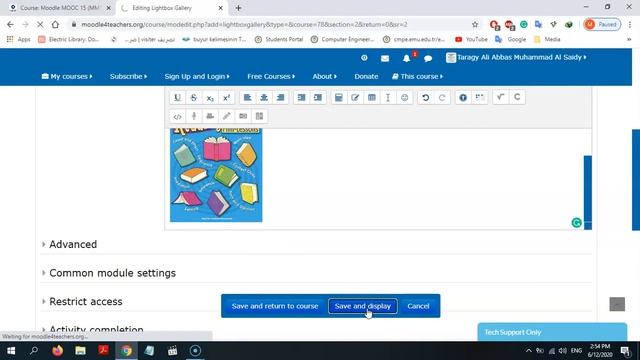Redo the last editor change

442,98
